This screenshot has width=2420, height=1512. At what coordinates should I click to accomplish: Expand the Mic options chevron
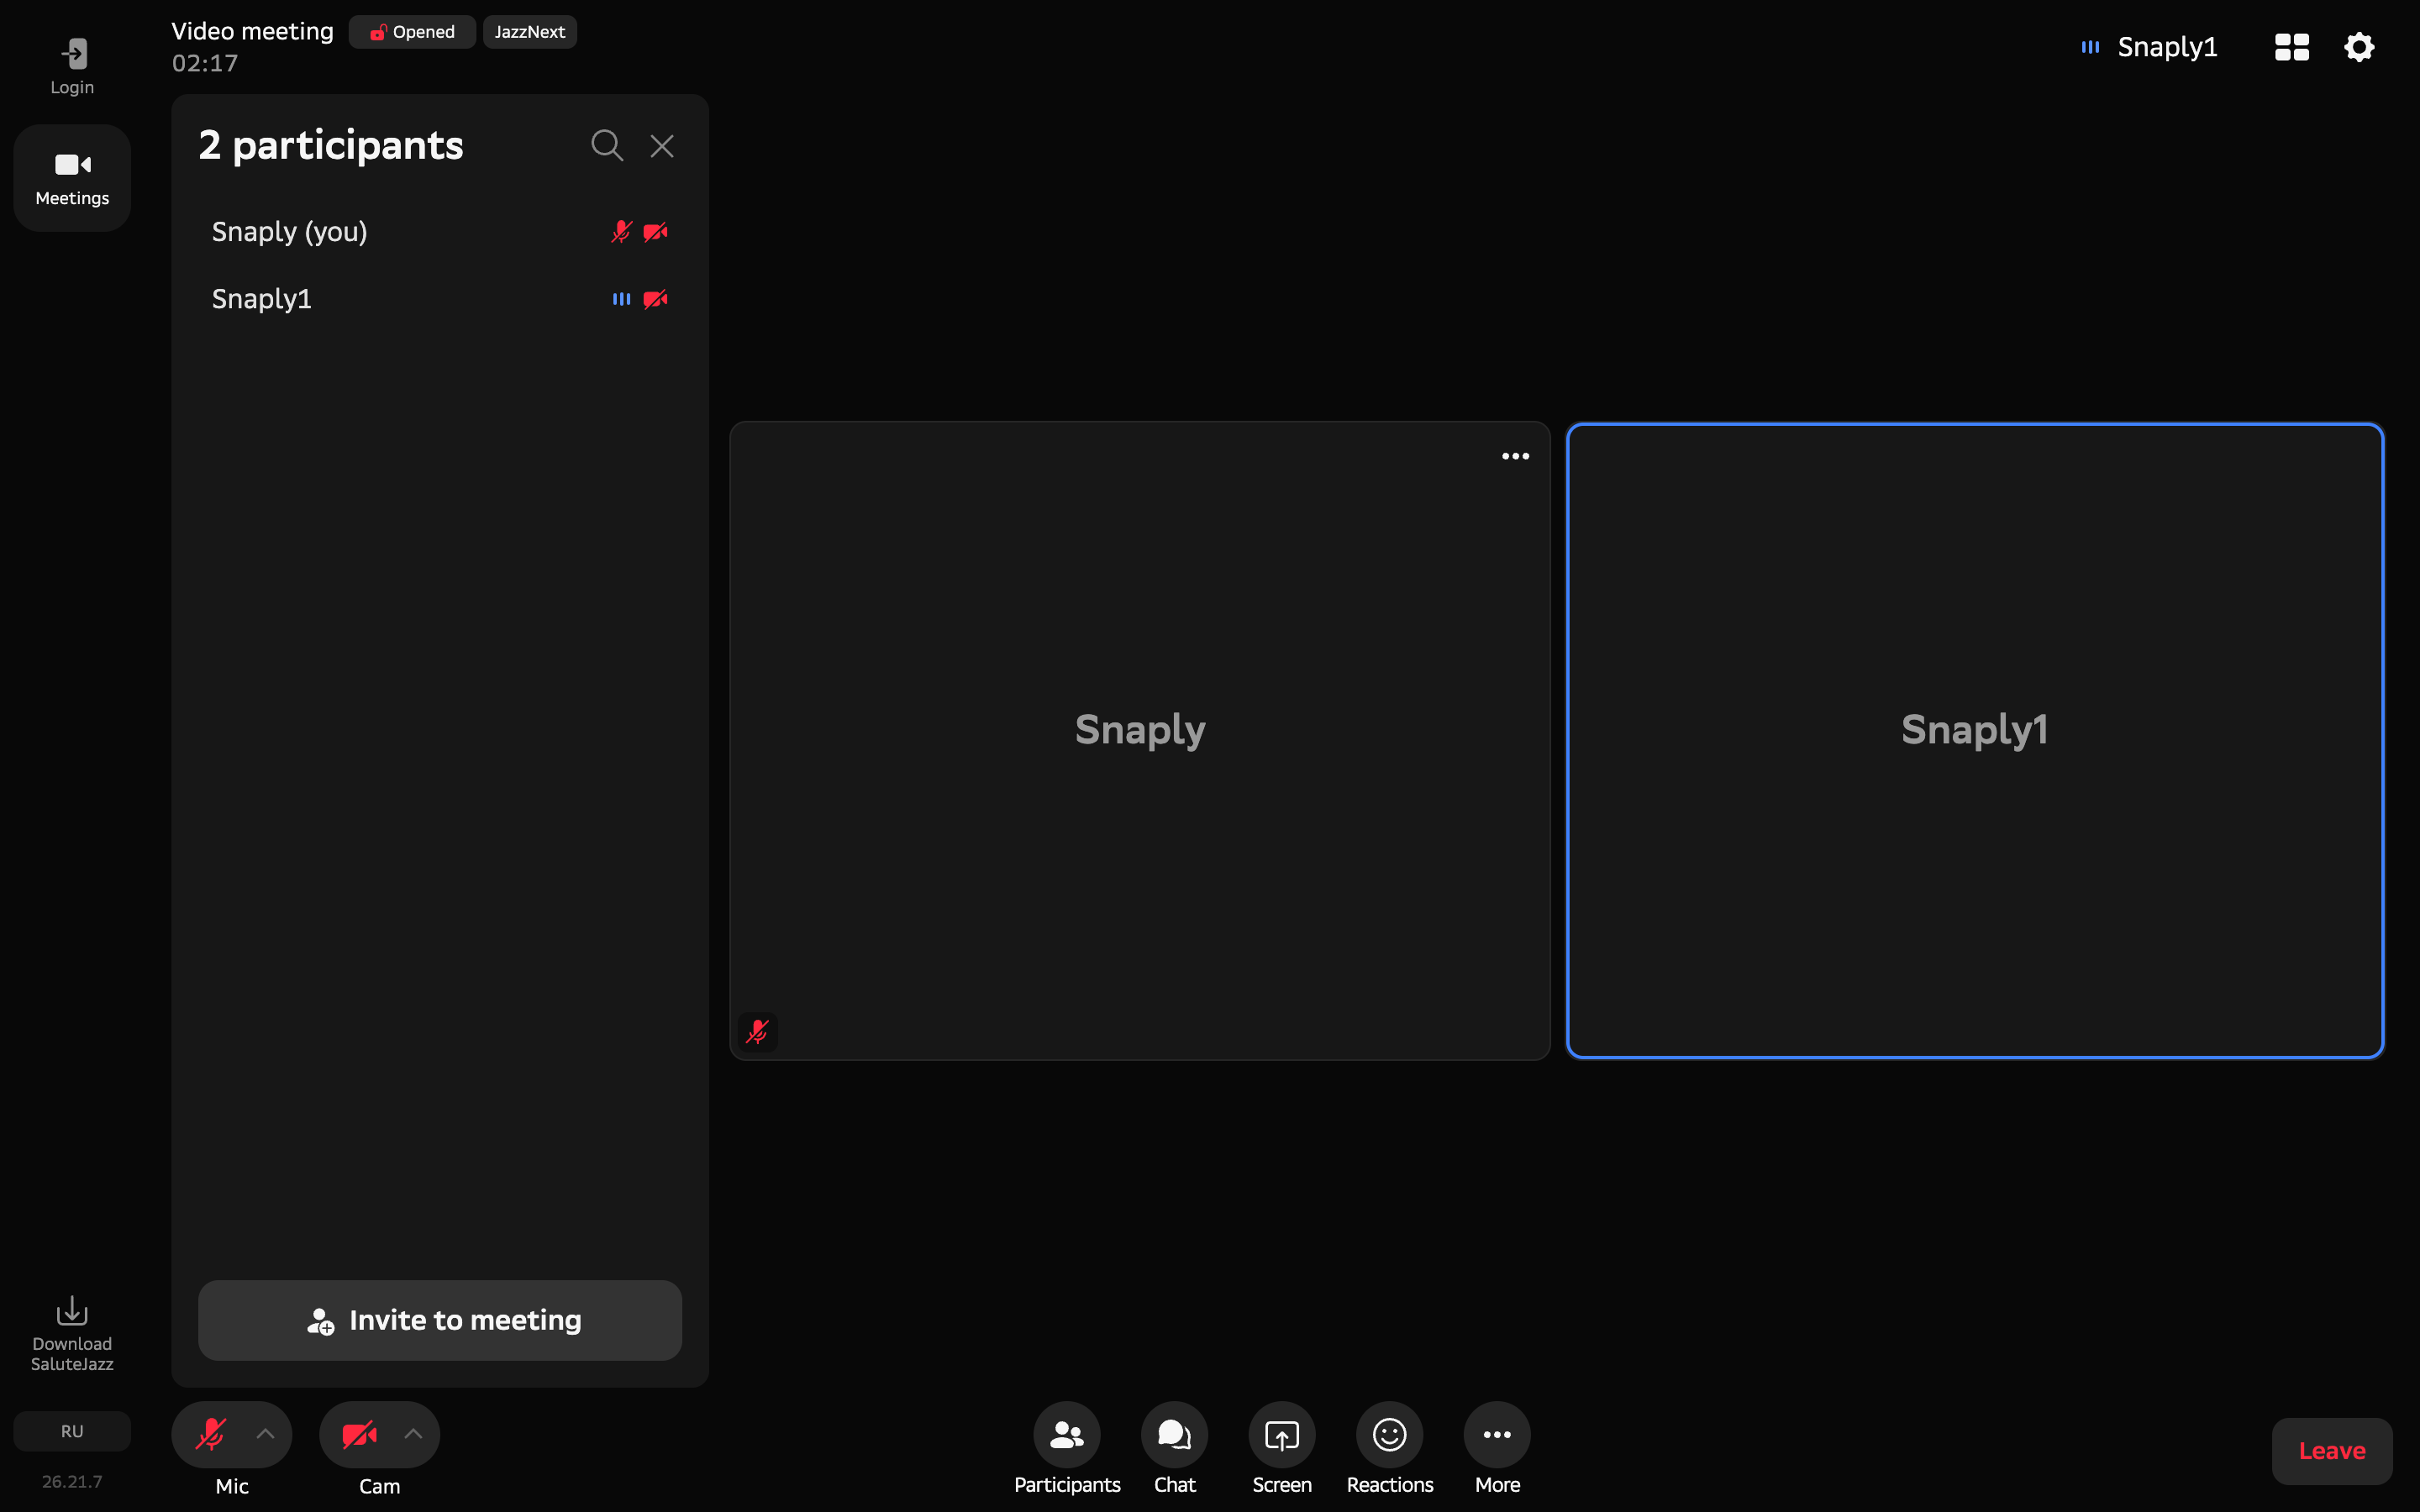coord(265,1434)
